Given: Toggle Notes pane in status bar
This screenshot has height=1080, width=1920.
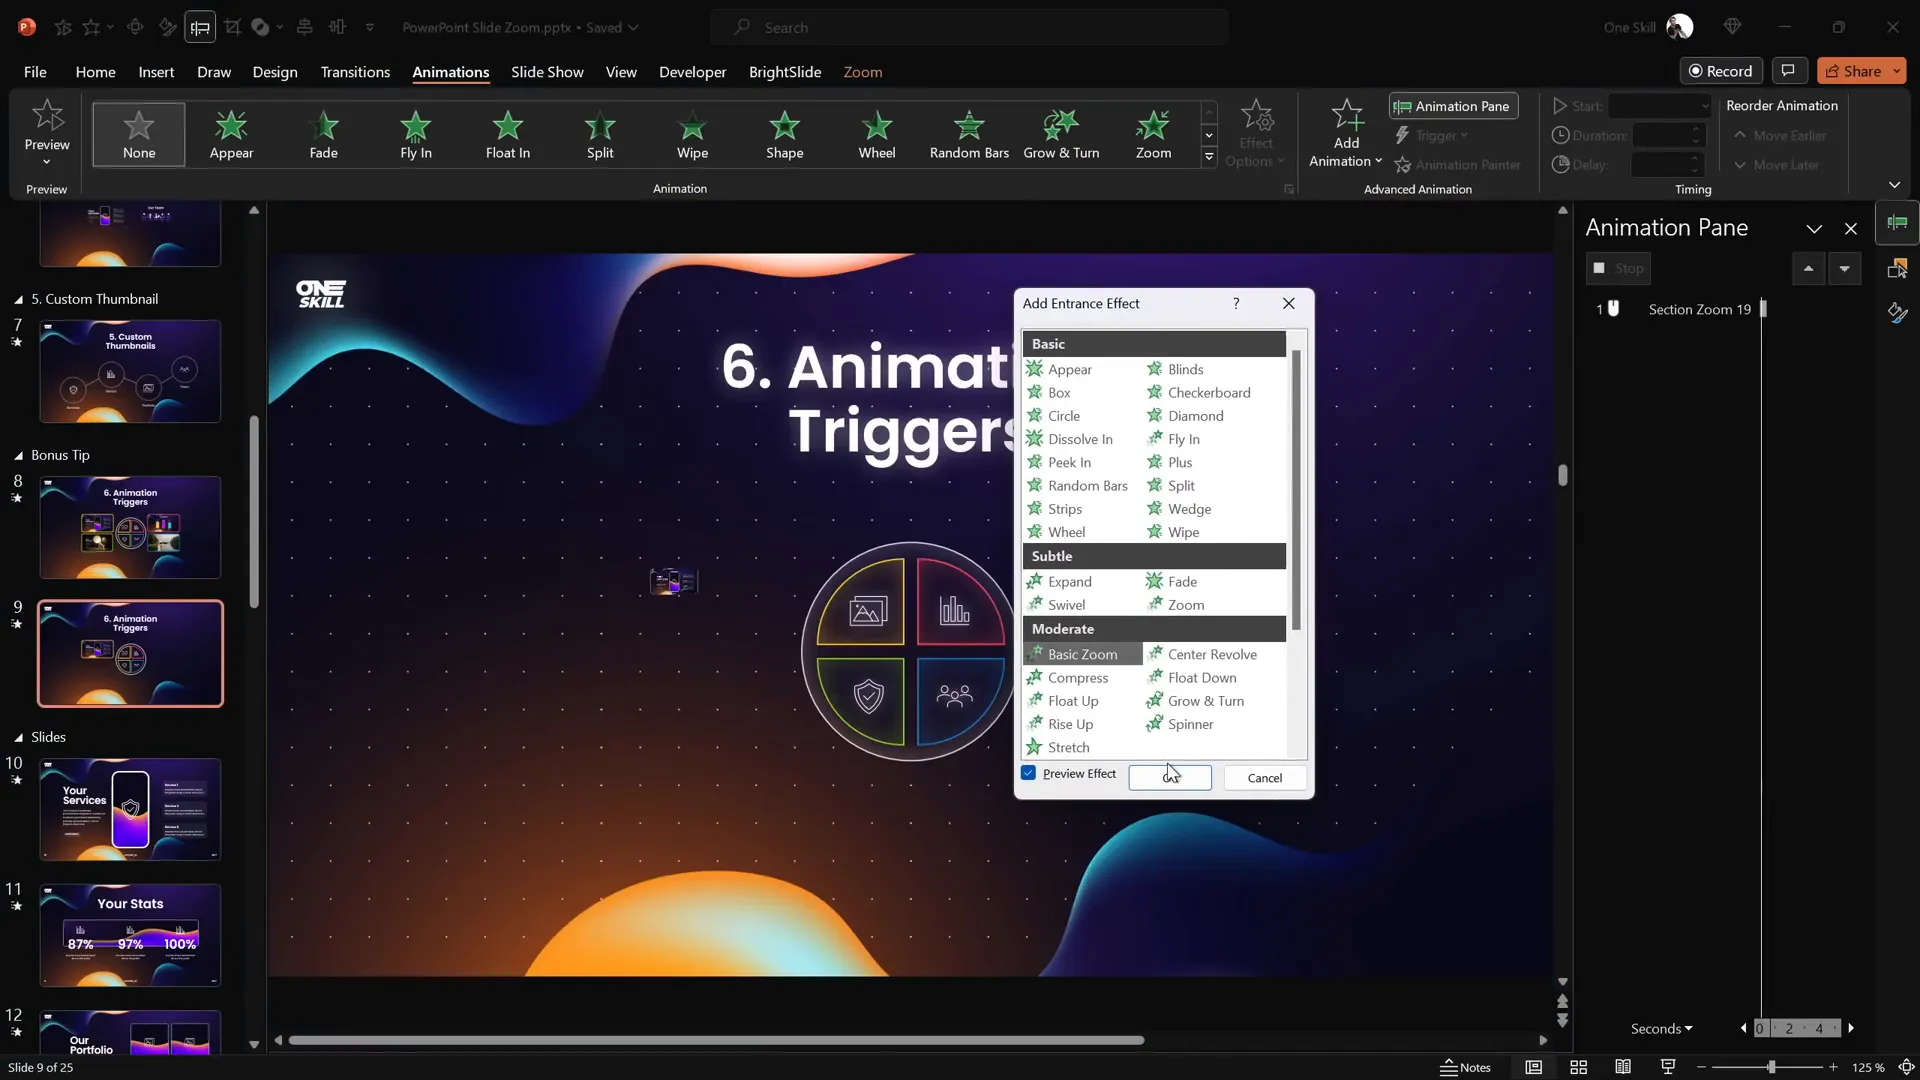Looking at the screenshot, I should point(1466,1067).
